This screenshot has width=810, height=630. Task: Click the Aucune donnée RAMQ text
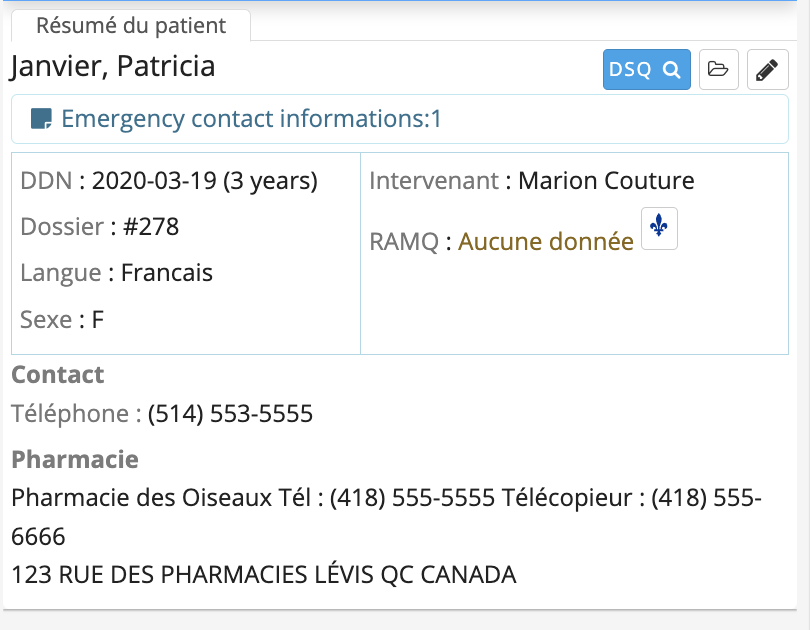coord(546,242)
